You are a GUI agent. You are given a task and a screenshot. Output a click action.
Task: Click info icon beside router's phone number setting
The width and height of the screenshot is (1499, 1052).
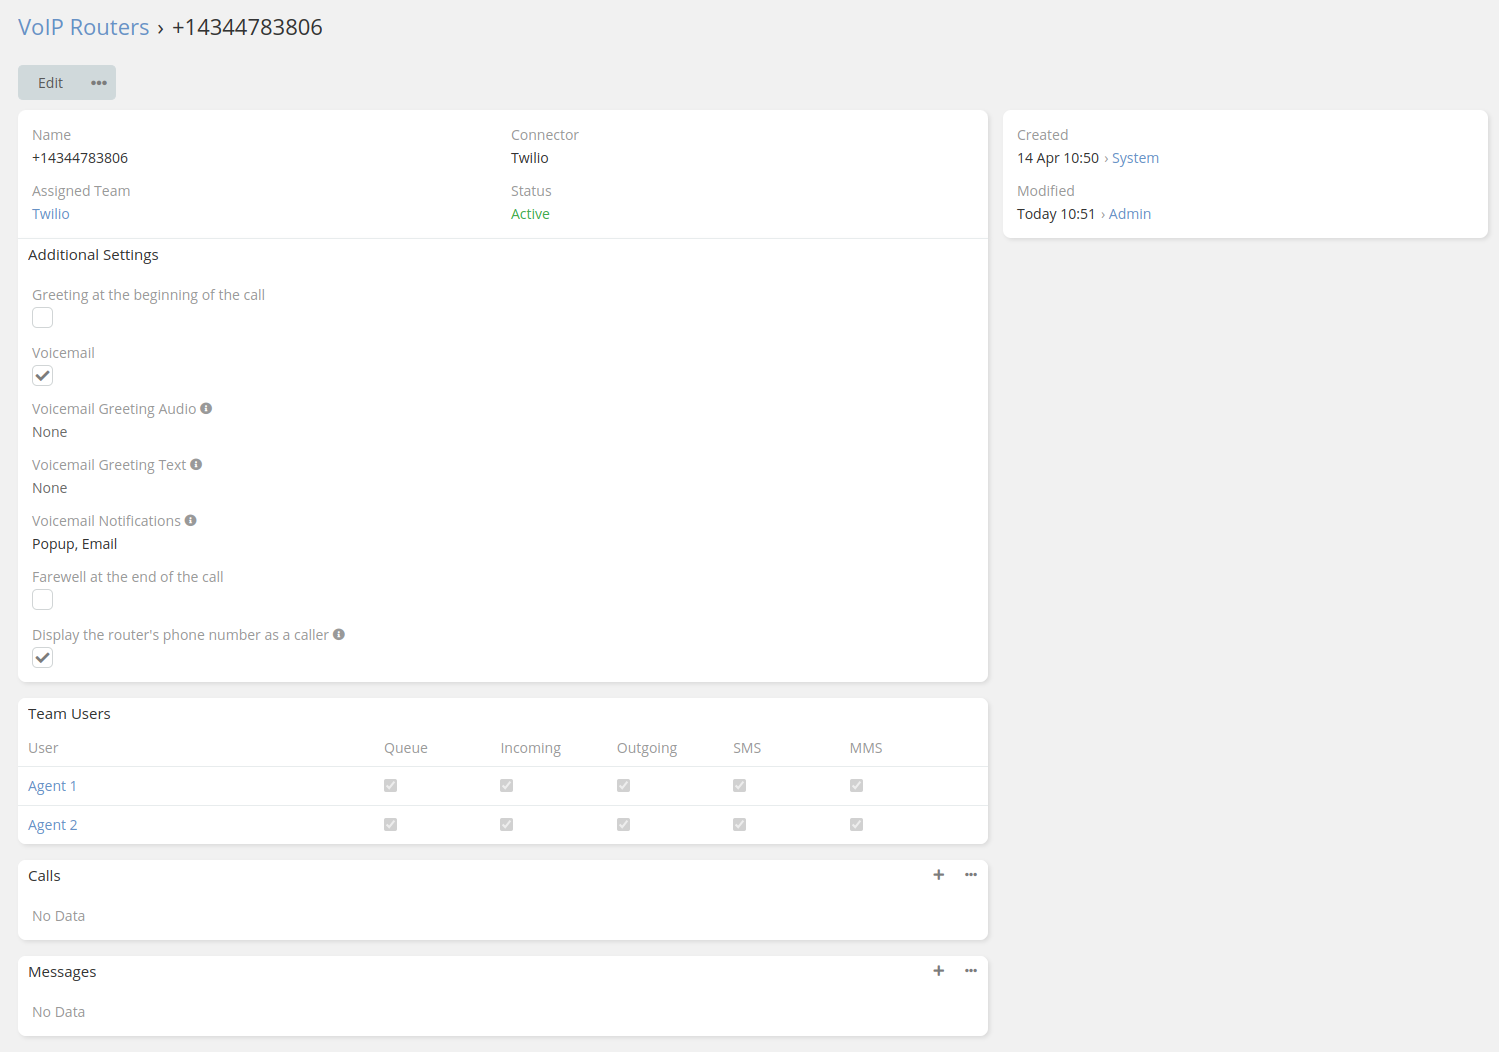(338, 633)
